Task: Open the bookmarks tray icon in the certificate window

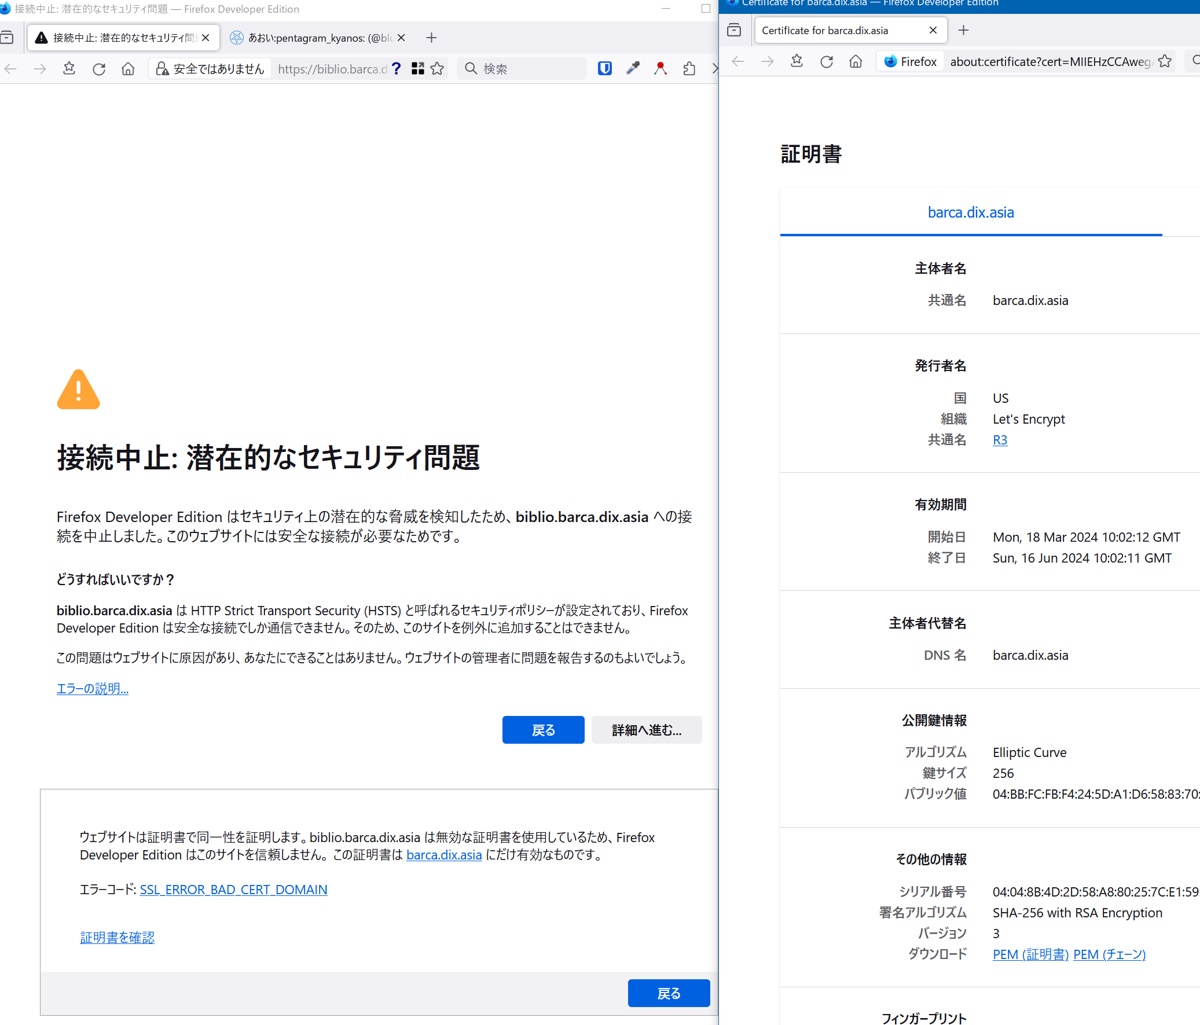Action: click(x=797, y=62)
